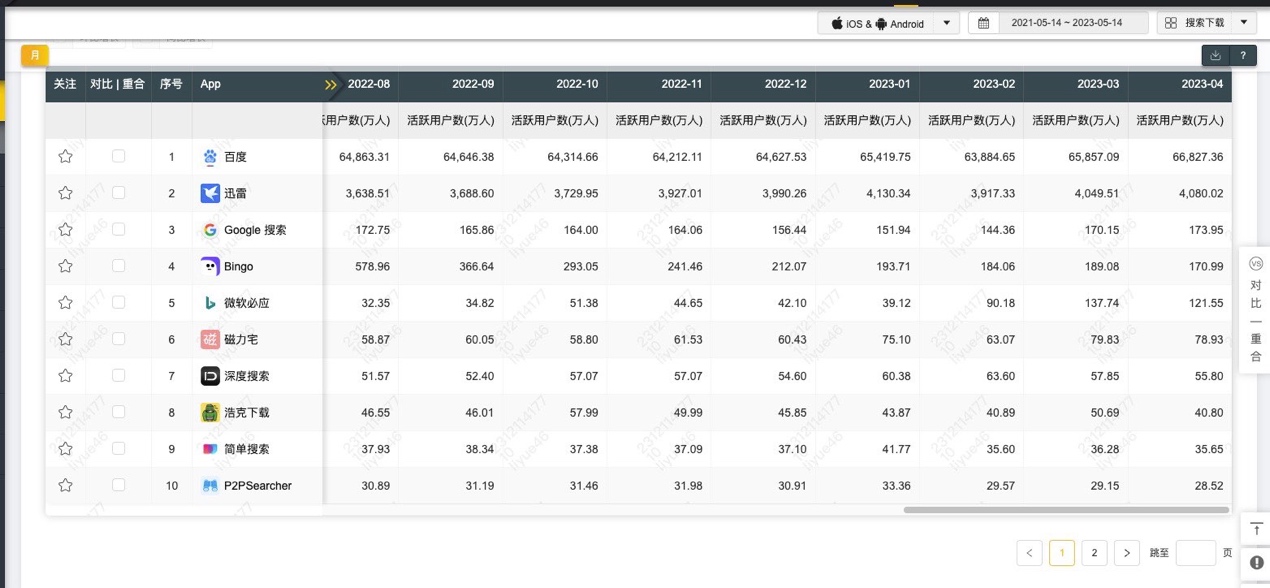Select the 月 monthly tab
This screenshot has width=1270, height=588.
pyautogui.click(x=34, y=56)
